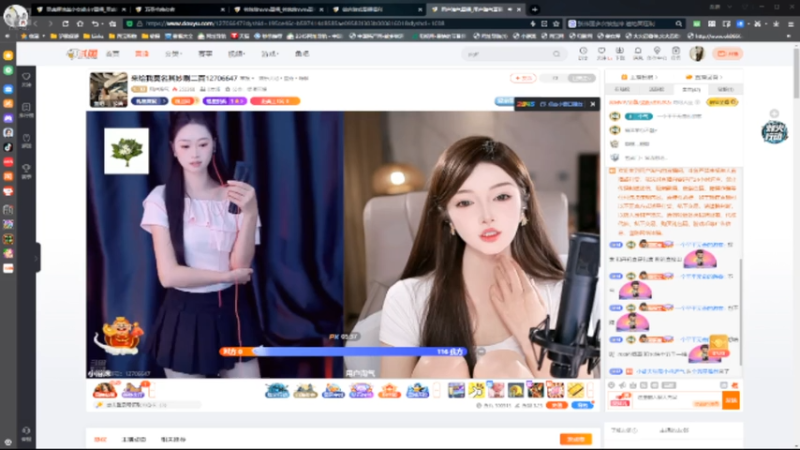Click the Douyu site search input field
Viewport: 800px width, 450px height.
point(508,54)
